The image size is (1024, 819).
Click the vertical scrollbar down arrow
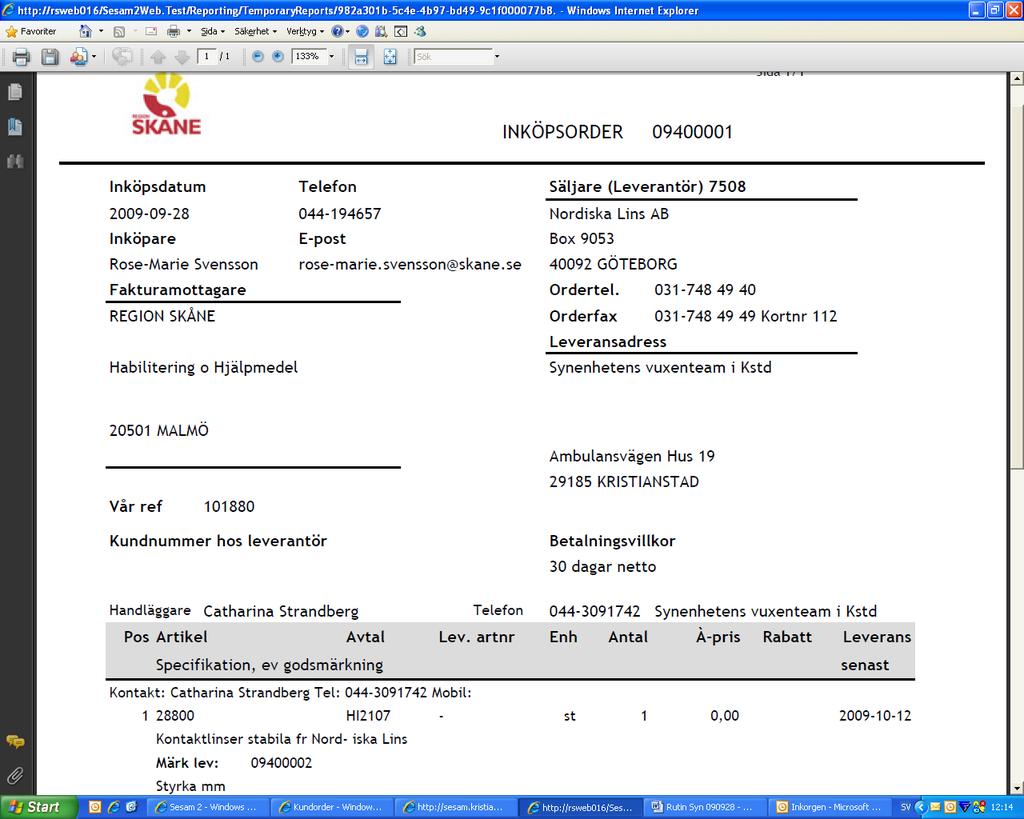[1017, 788]
